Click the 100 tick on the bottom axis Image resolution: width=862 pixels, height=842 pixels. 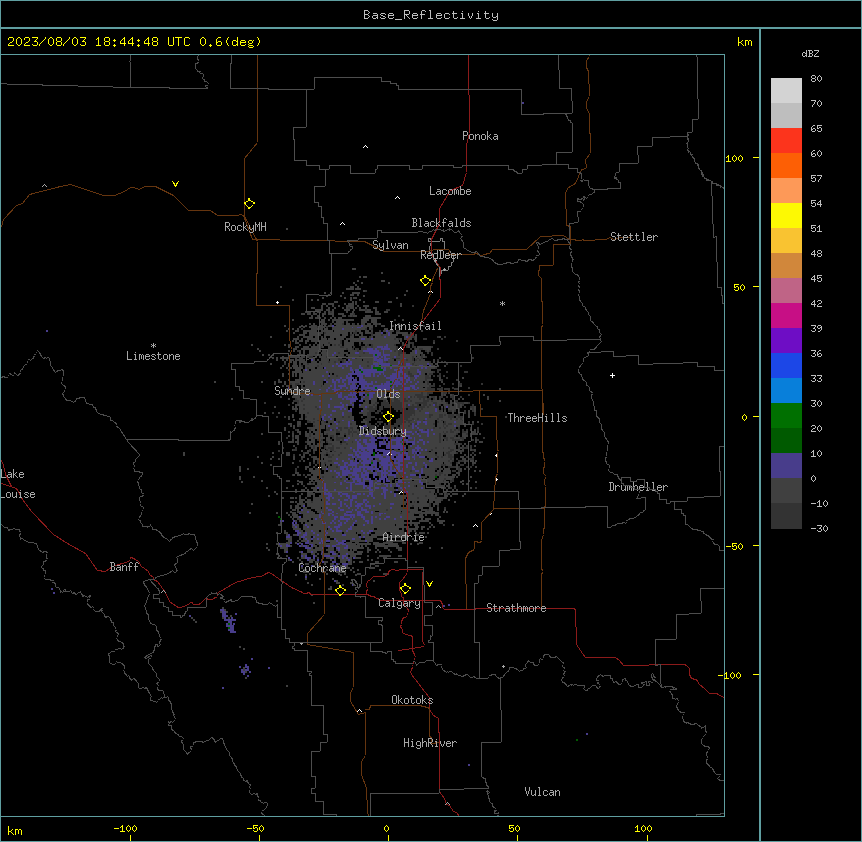tap(643, 828)
